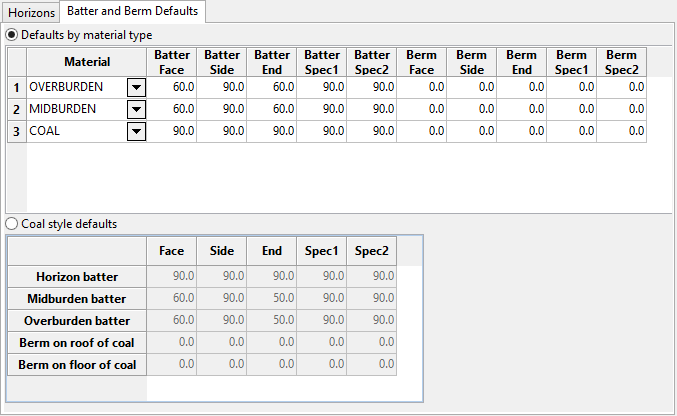677x416 pixels.
Task: Select the Batter and Berm Defaults tab
Action: 133,12
